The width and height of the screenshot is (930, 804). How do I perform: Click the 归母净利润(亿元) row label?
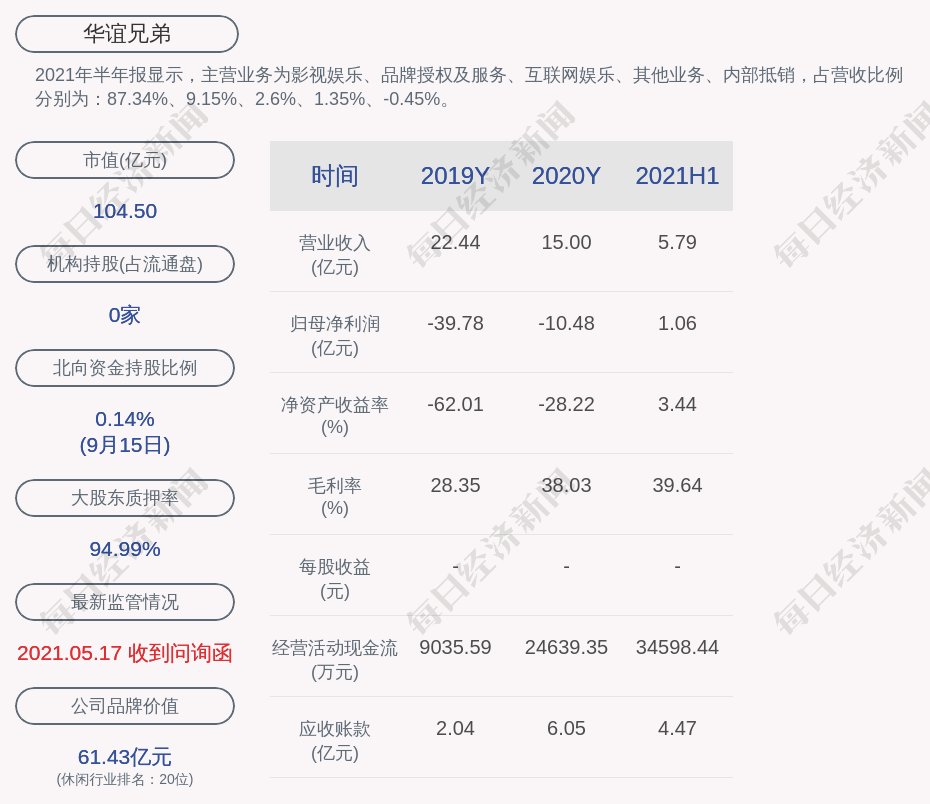pos(335,336)
